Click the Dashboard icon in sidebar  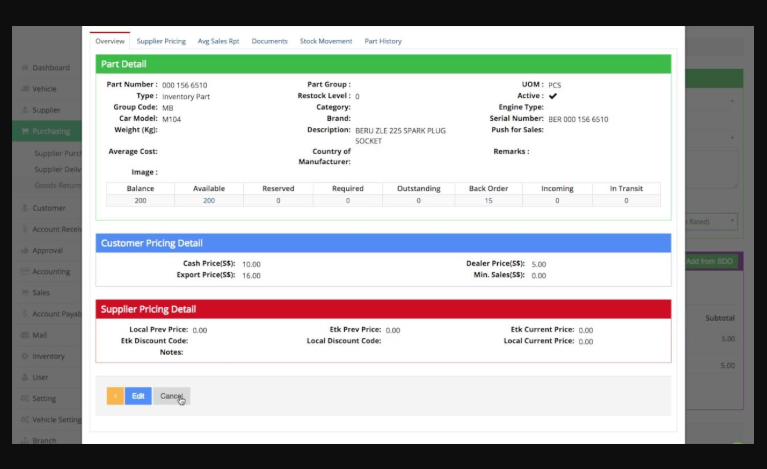point(25,67)
